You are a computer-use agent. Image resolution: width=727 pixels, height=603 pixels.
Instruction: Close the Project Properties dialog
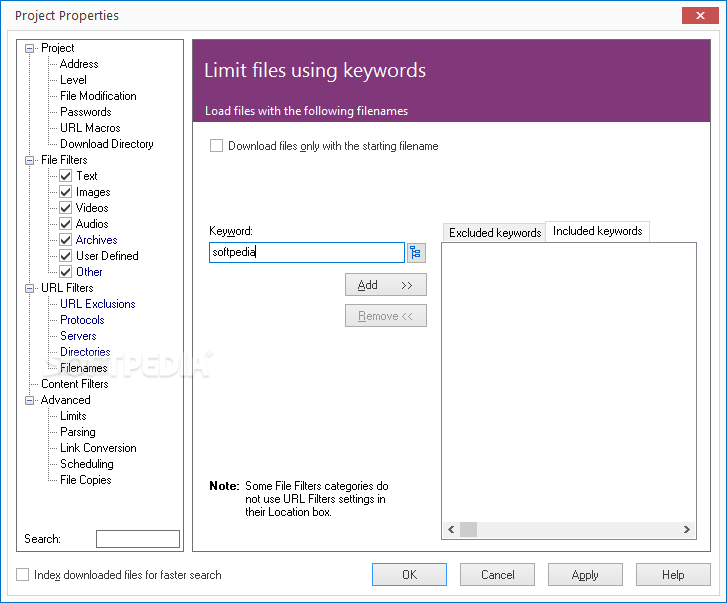coord(700,15)
